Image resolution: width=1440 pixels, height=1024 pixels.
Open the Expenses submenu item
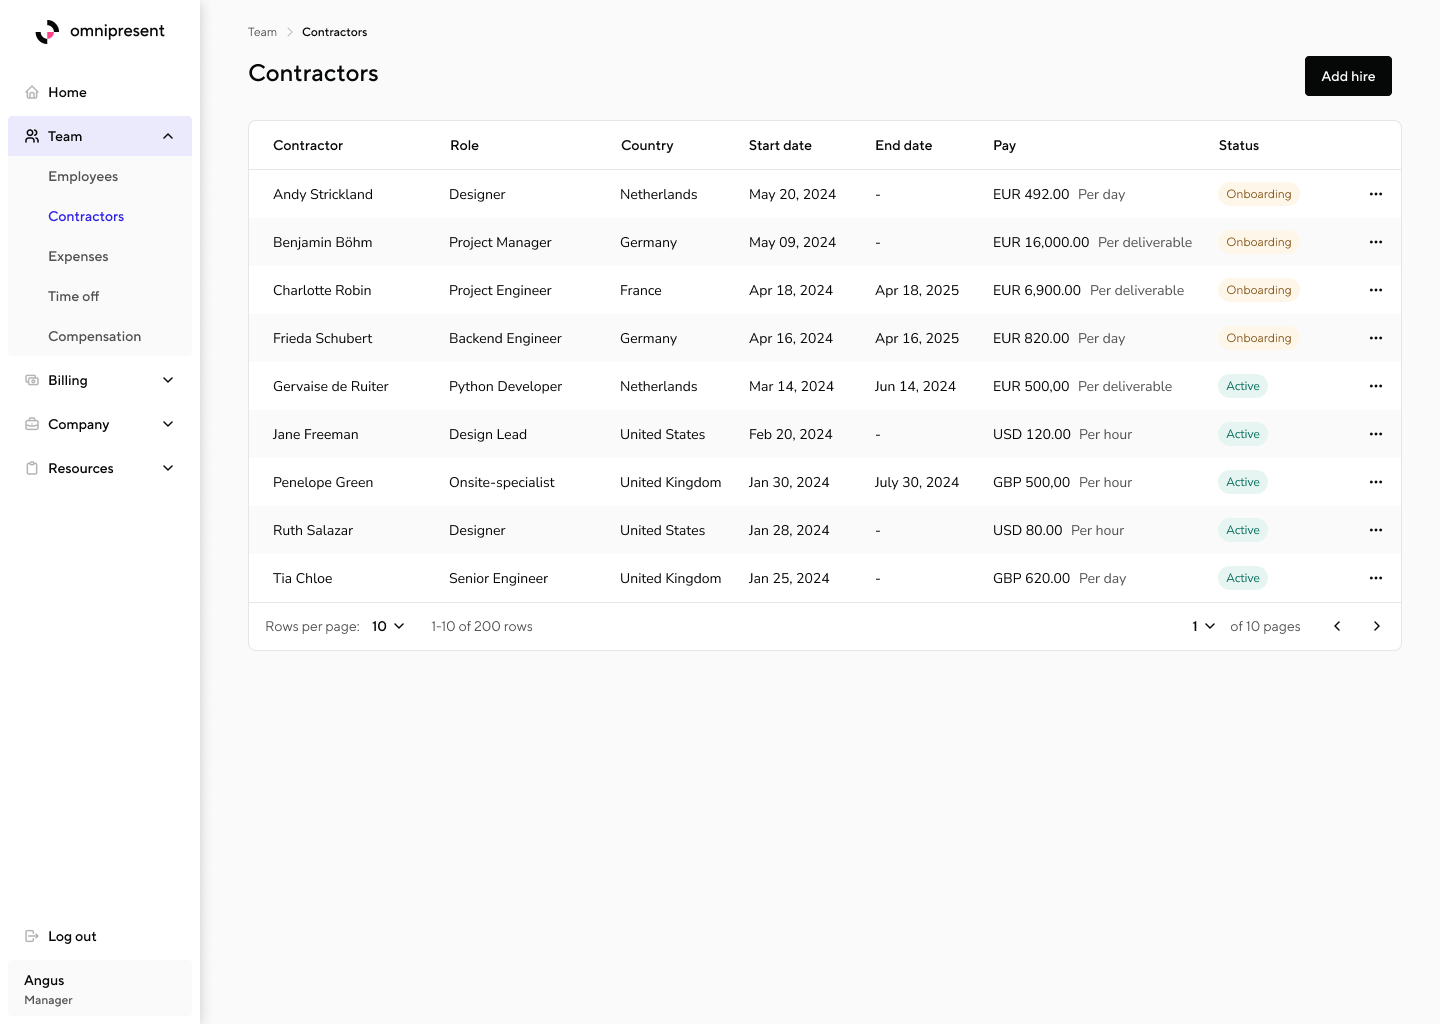click(x=100, y=256)
